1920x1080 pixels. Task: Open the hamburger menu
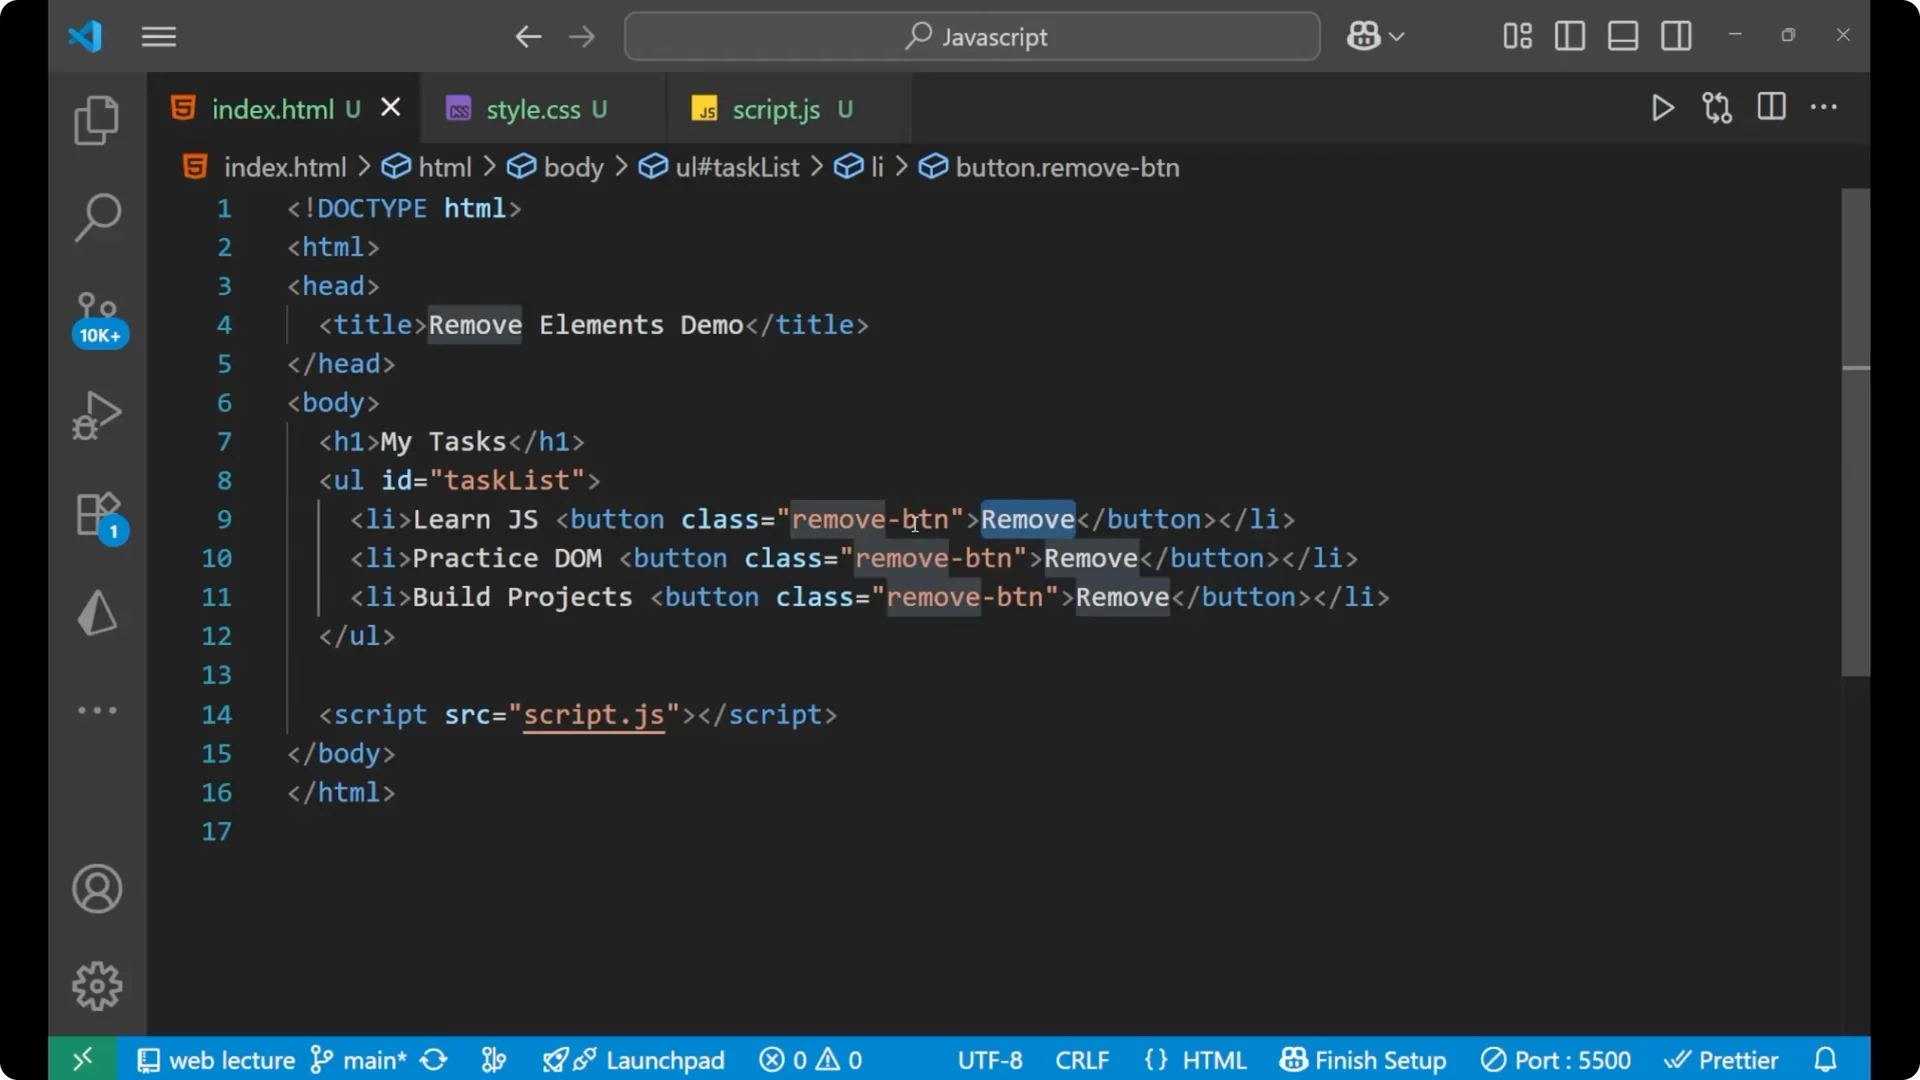click(x=158, y=37)
